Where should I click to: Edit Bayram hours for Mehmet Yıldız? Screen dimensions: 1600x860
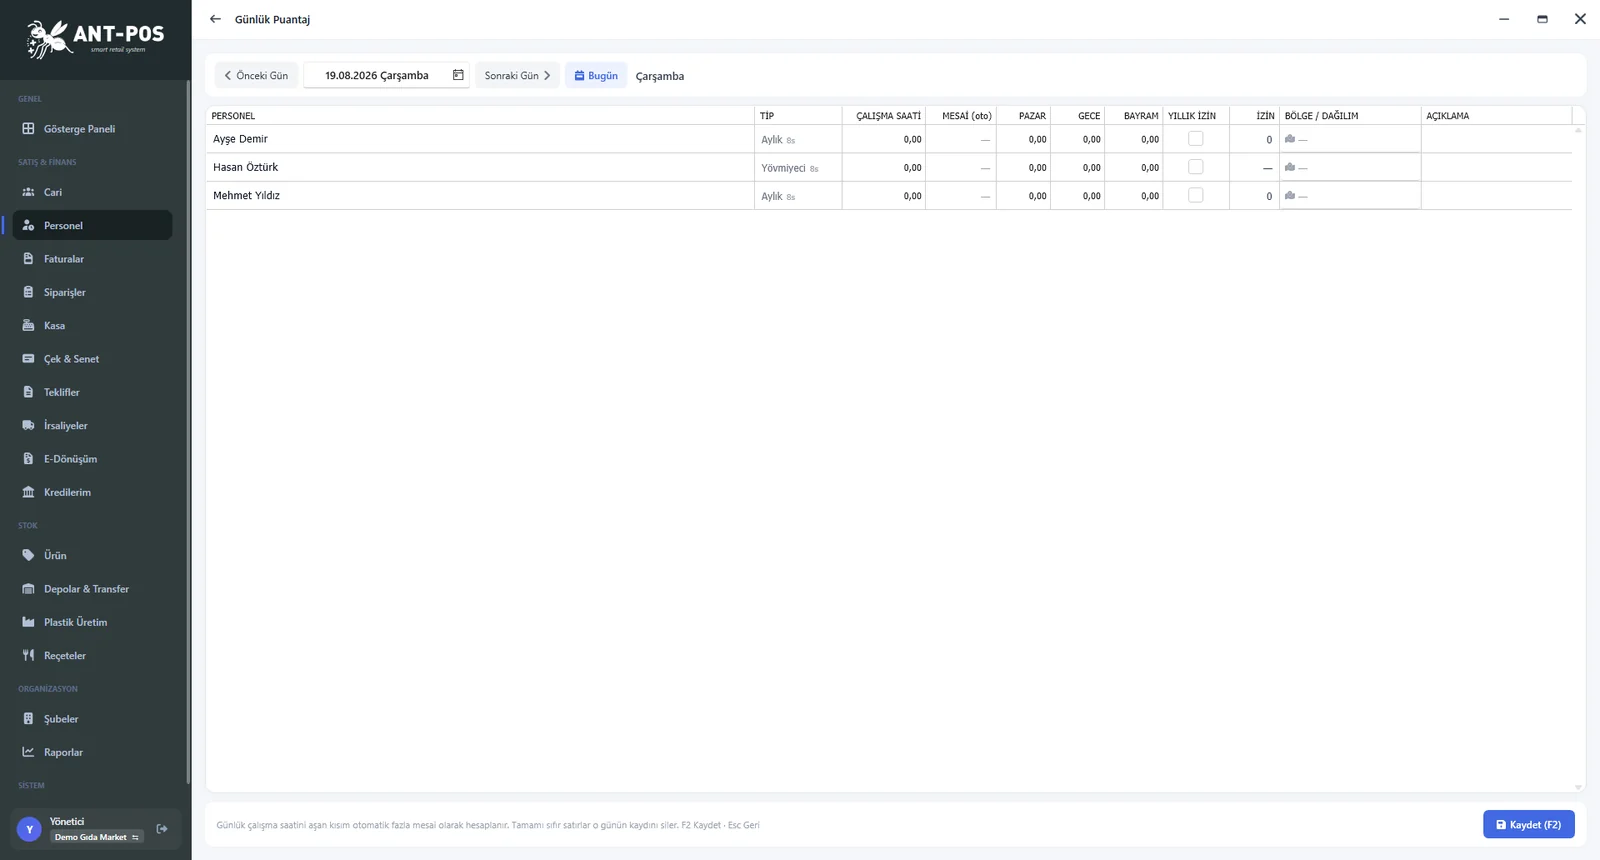pyautogui.click(x=1134, y=195)
